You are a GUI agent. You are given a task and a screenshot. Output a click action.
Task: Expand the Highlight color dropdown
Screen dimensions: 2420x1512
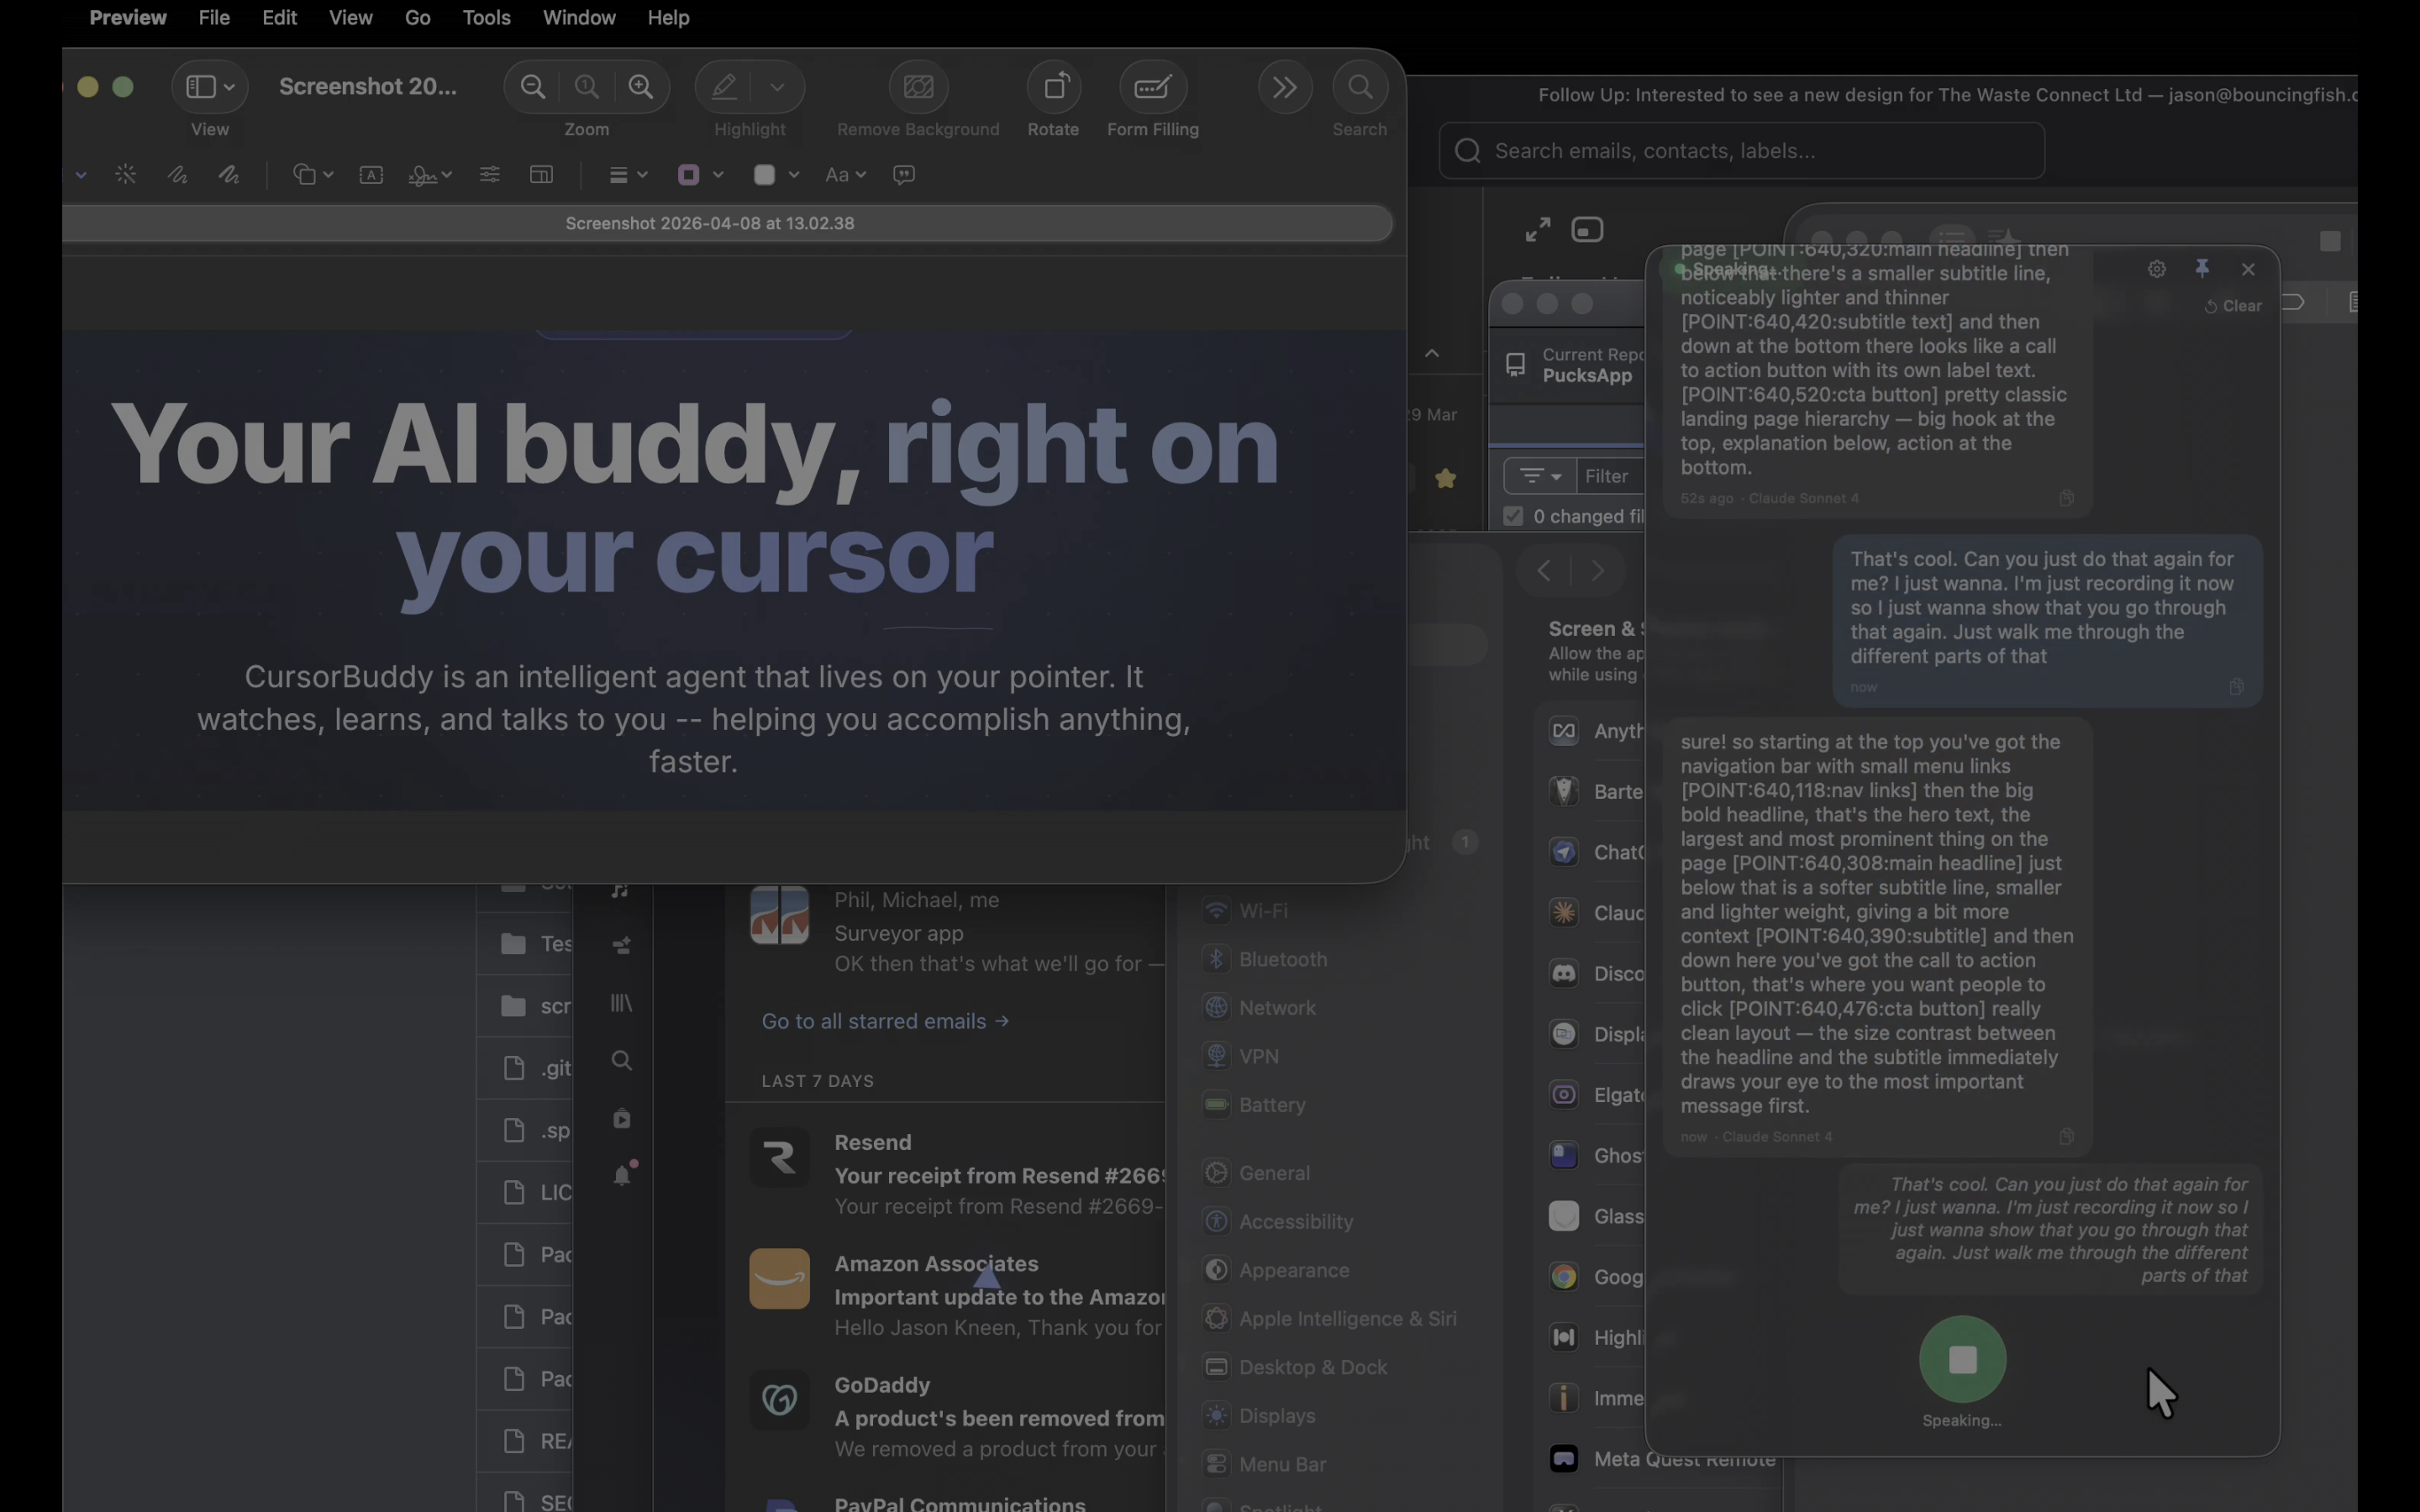click(x=779, y=87)
